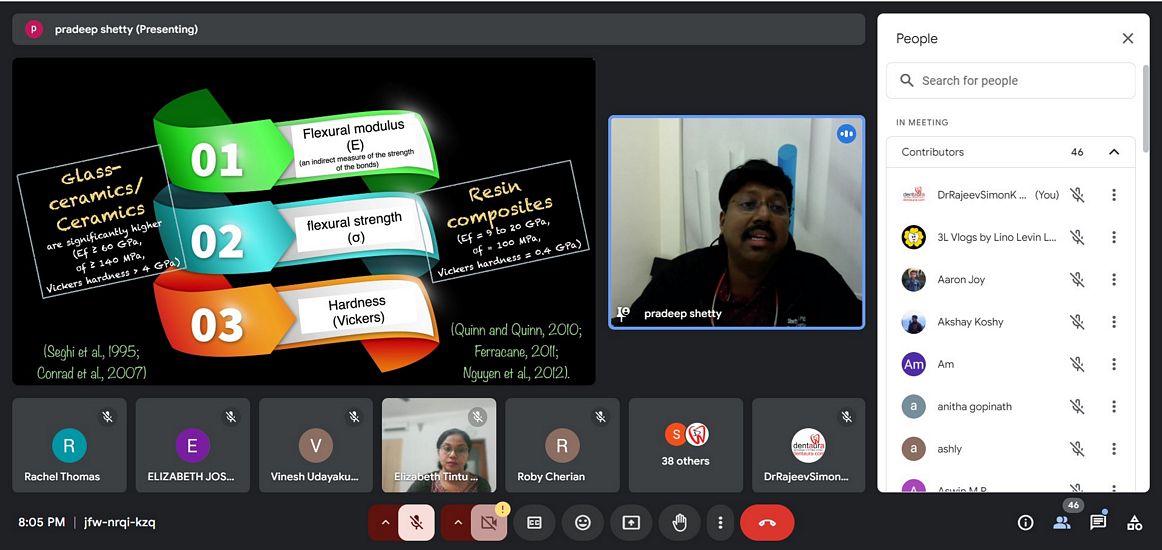Click the pin icon on pradeep shetty's video
Viewport: 1162px width, 550px height.
click(622, 314)
